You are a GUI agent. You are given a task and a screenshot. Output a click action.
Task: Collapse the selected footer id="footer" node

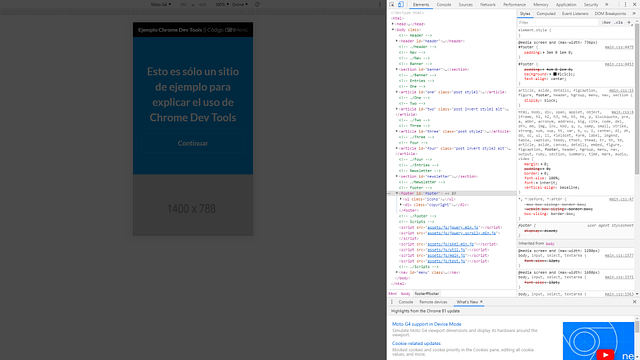397,193
